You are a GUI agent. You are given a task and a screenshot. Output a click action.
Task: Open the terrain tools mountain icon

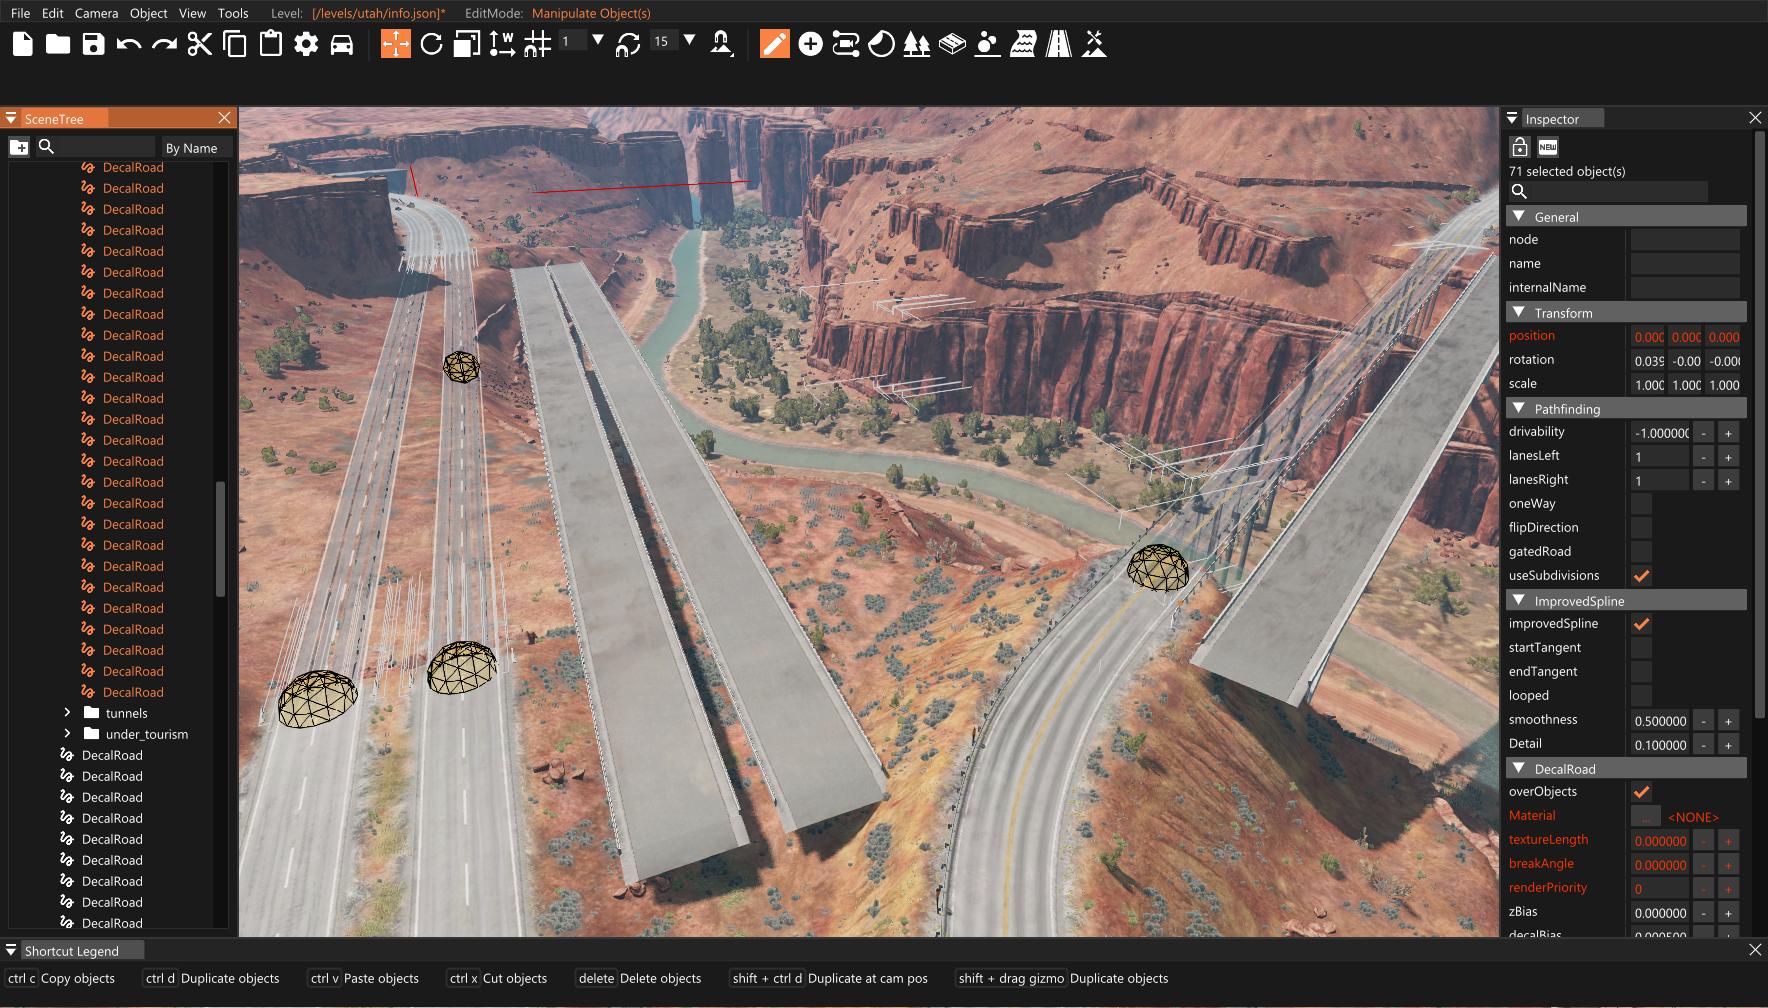[x=1094, y=44]
